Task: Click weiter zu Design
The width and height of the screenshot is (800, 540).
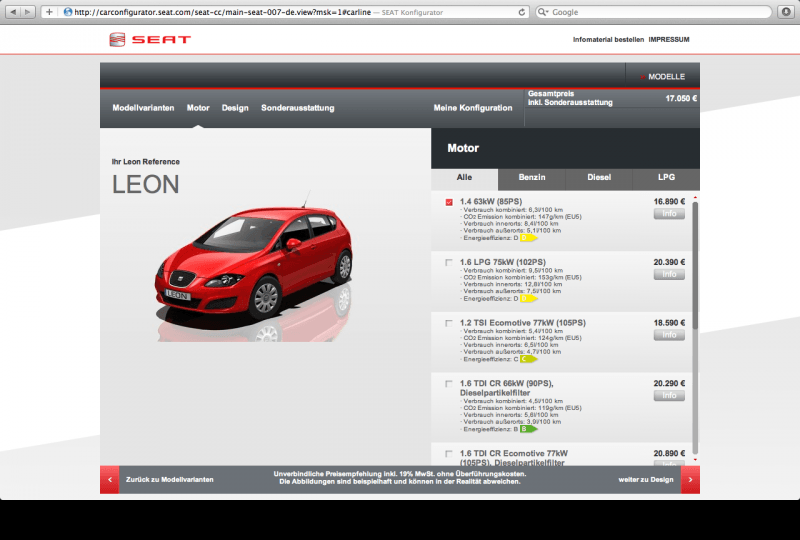Action: coord(646,480)
